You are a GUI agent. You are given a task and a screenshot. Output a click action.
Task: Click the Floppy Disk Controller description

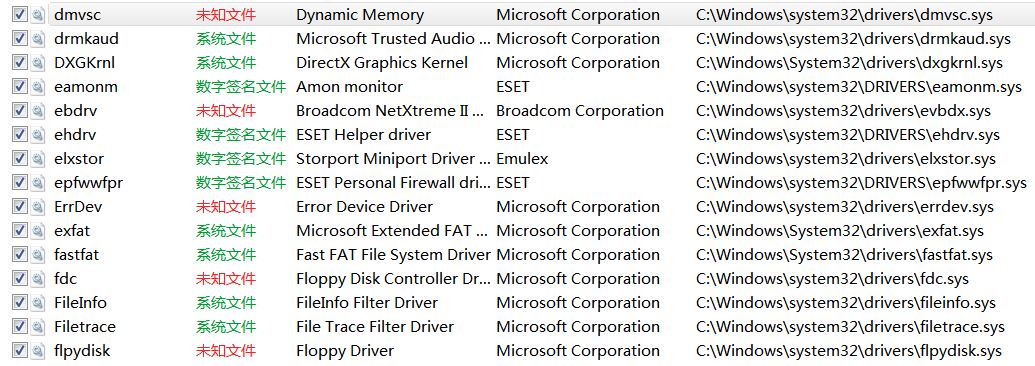[393, 279]
